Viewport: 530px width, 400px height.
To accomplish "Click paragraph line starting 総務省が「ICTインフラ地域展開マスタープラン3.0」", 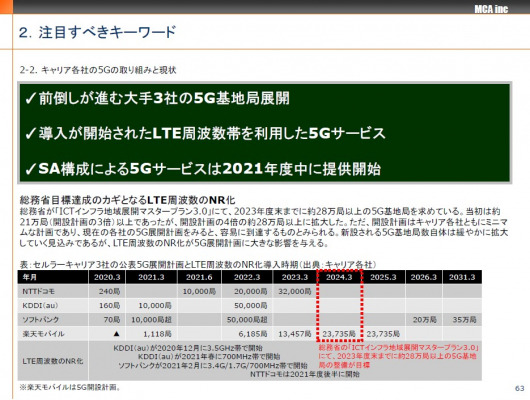I will pyautogui.click(x=260, y=212).
